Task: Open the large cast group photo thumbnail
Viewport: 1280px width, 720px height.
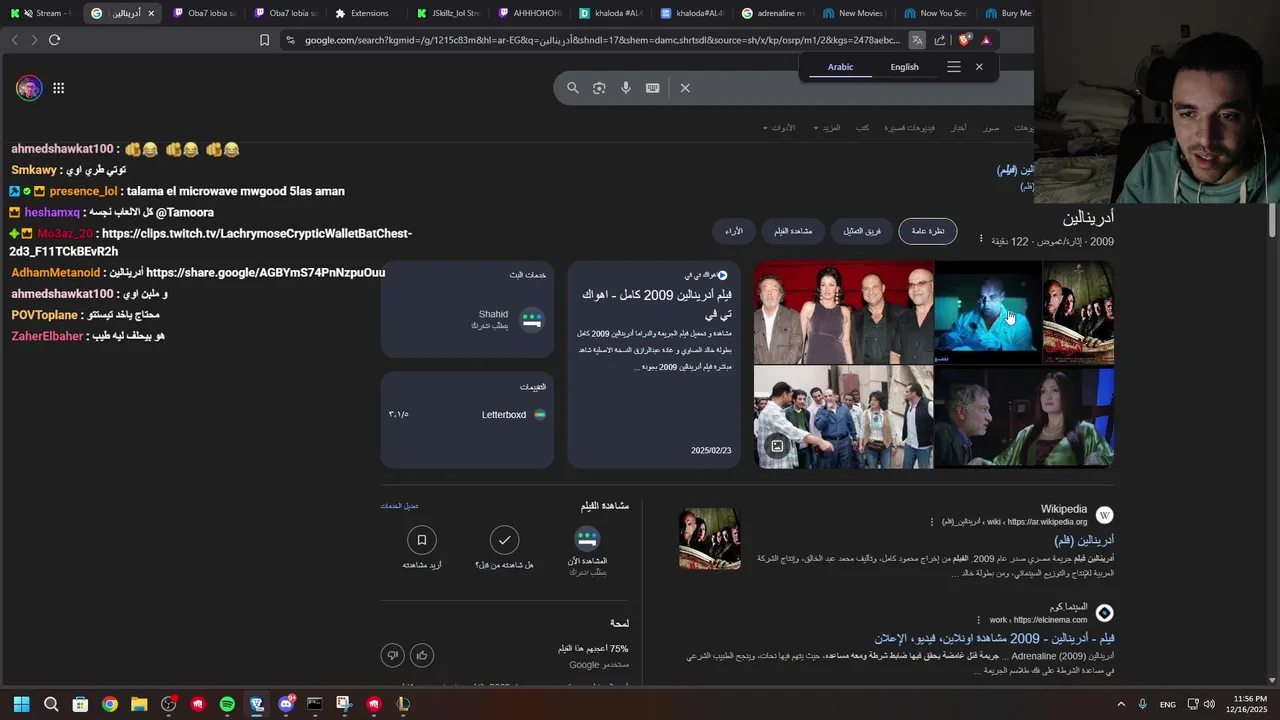Action: [843, 312]
